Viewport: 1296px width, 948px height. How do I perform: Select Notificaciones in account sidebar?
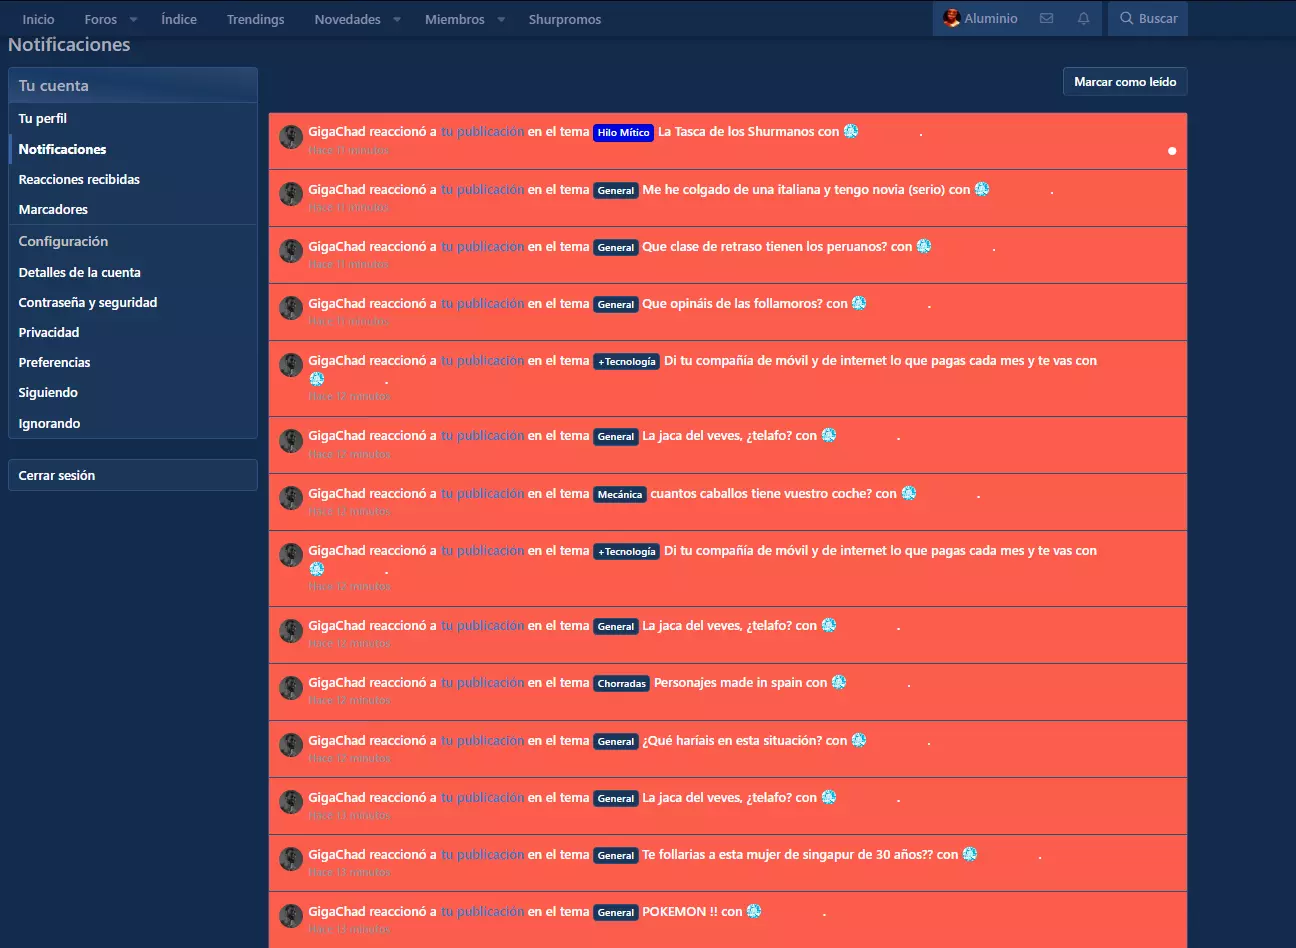tap(133, 149)
